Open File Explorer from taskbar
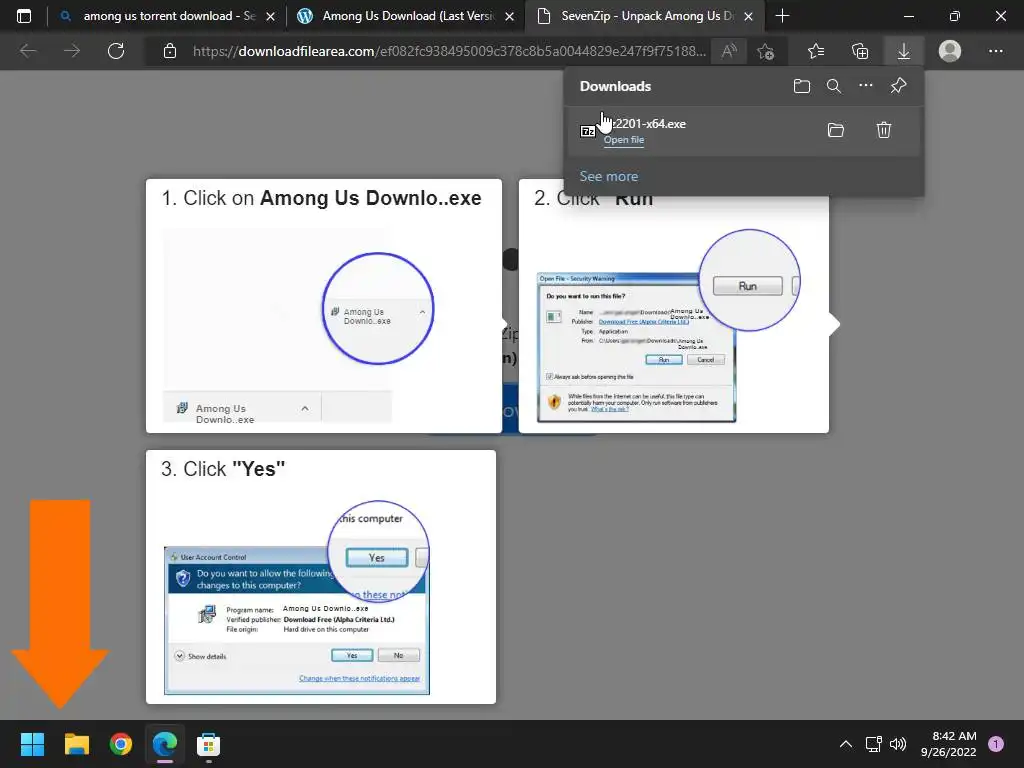Viewport: 1024px width, 768px height. [76, 744]
